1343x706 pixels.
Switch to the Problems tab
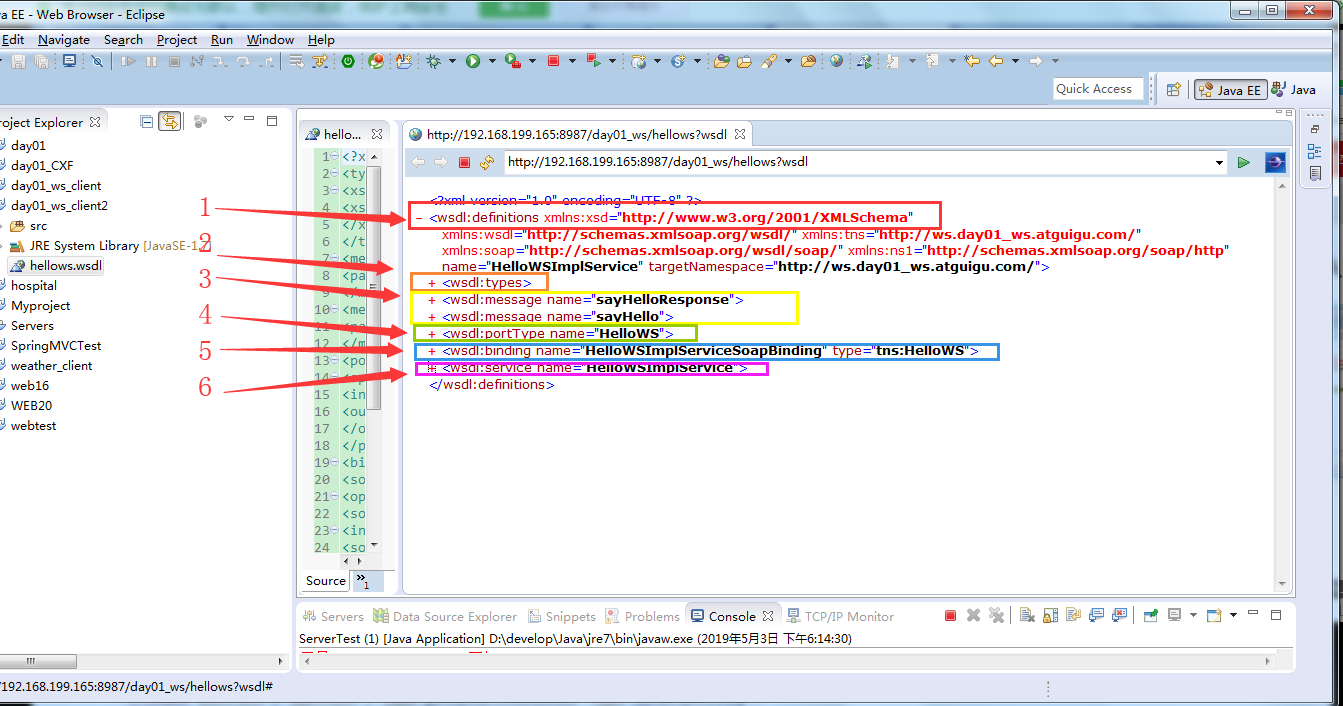point(642,616)
